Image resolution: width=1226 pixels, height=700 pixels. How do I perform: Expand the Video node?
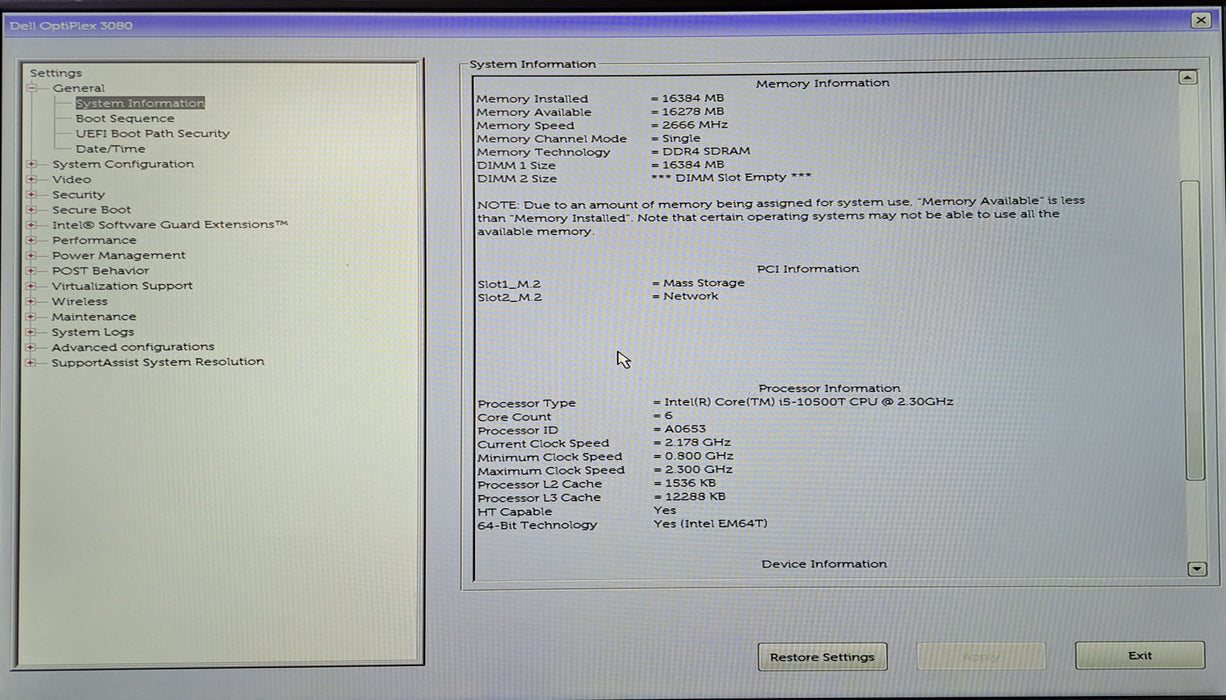33,179
